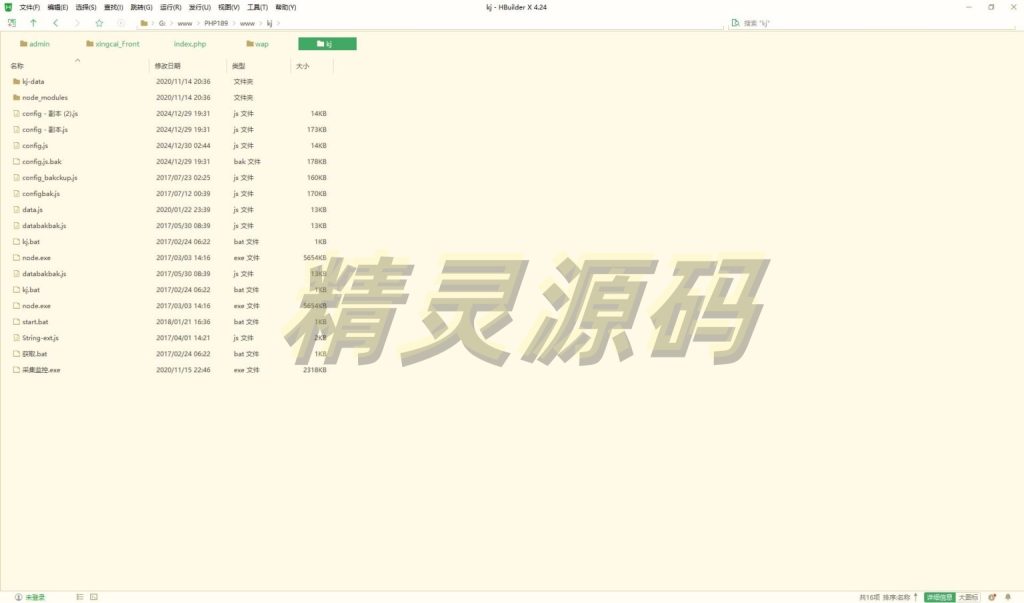Navigate back with the left arrow
This screenshot has height=603, width=1024.
click(56, 23)
